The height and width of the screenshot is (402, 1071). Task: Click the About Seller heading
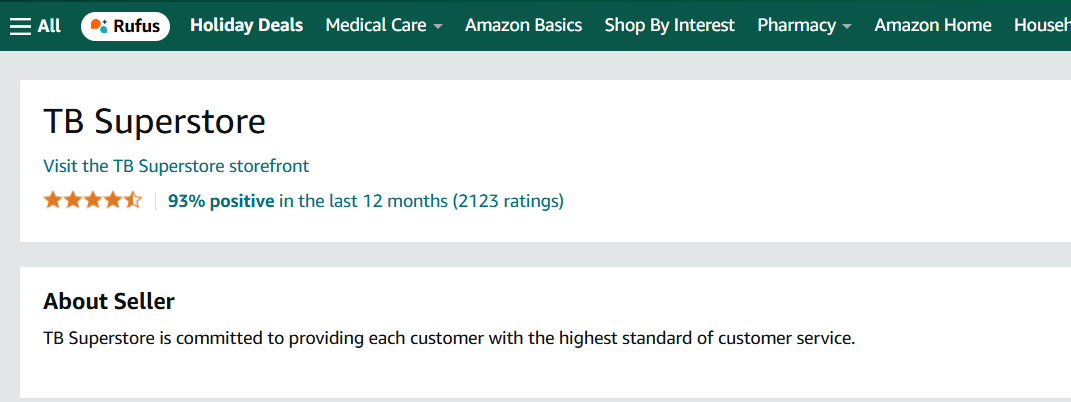(109, 301)
